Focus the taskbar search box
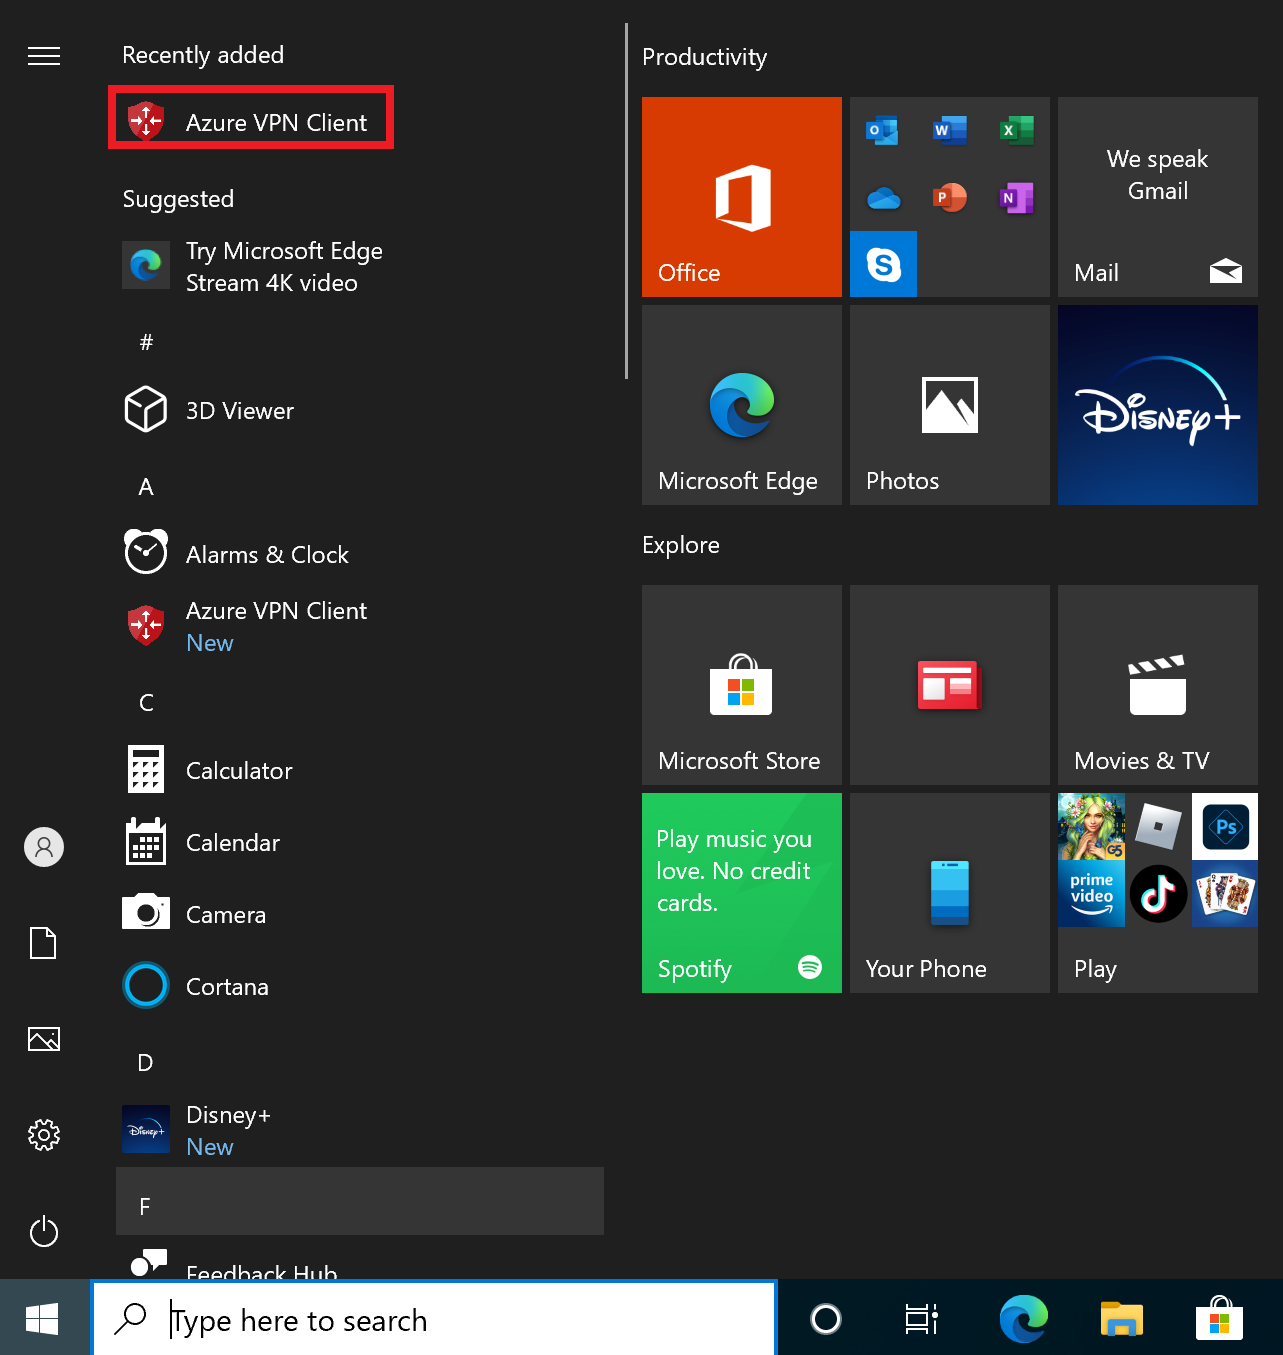 (434, 1320)
